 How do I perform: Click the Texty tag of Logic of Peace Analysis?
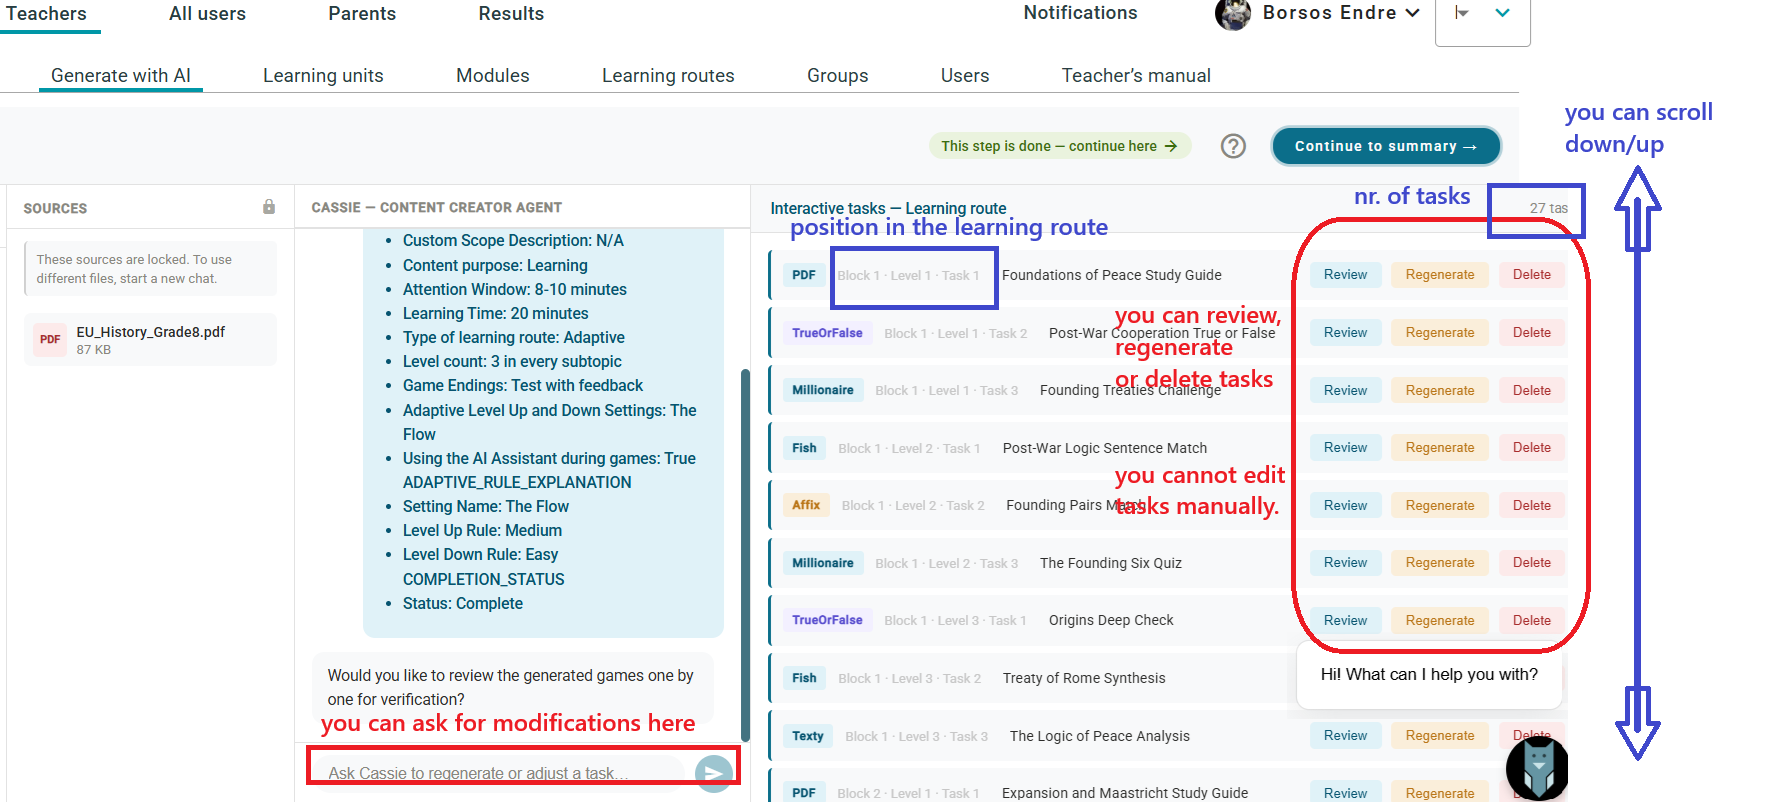[808, 736]
